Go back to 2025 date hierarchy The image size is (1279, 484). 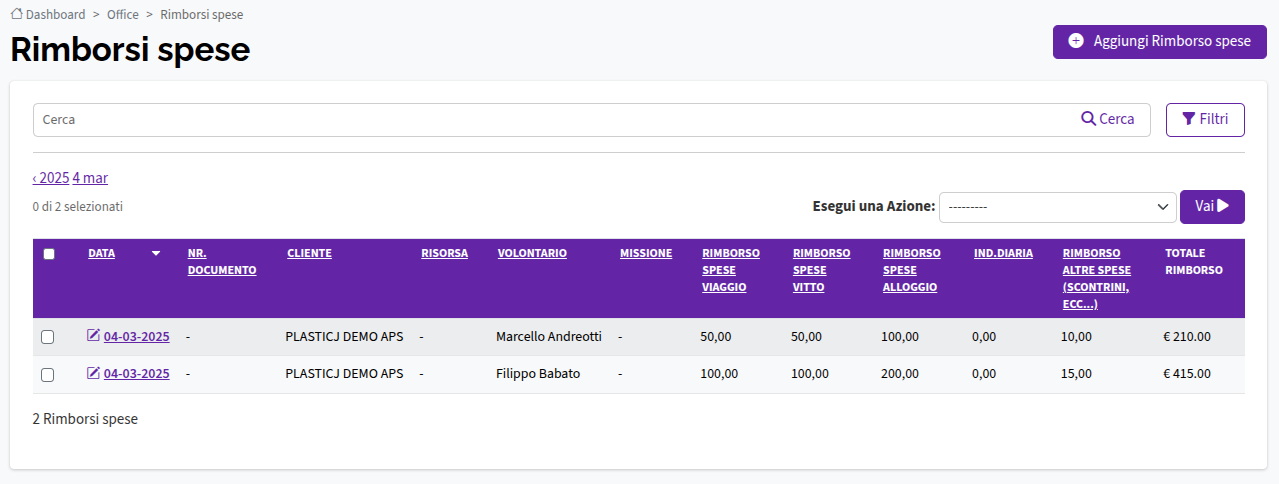(51, 178)
